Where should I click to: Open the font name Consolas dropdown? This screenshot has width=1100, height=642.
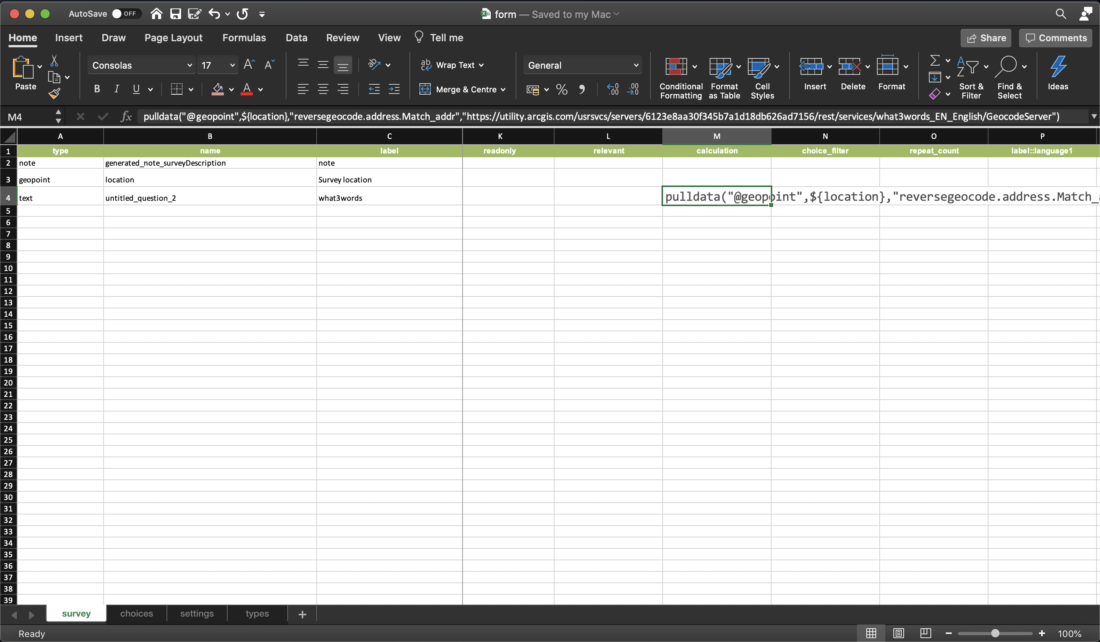189,65
